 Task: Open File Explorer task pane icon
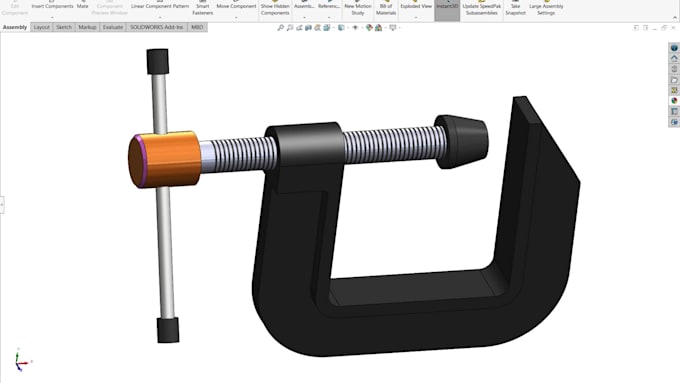[x=674, y=69]
